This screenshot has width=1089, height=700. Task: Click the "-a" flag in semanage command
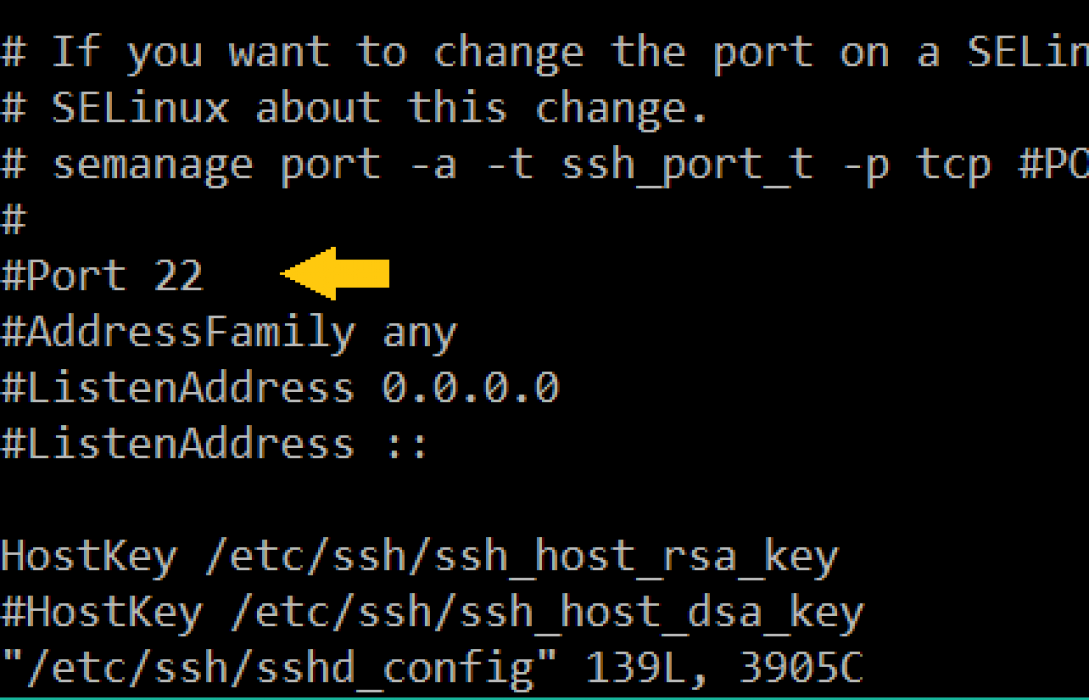tap(432, 164)
